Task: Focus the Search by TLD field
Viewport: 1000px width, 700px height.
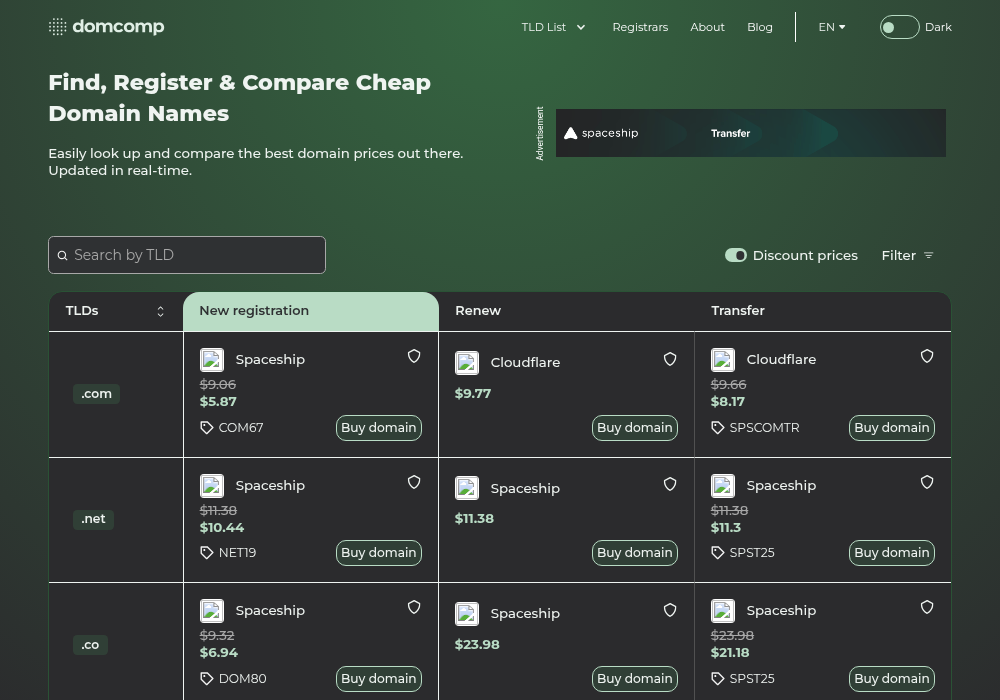Action: tap(187, 255)
